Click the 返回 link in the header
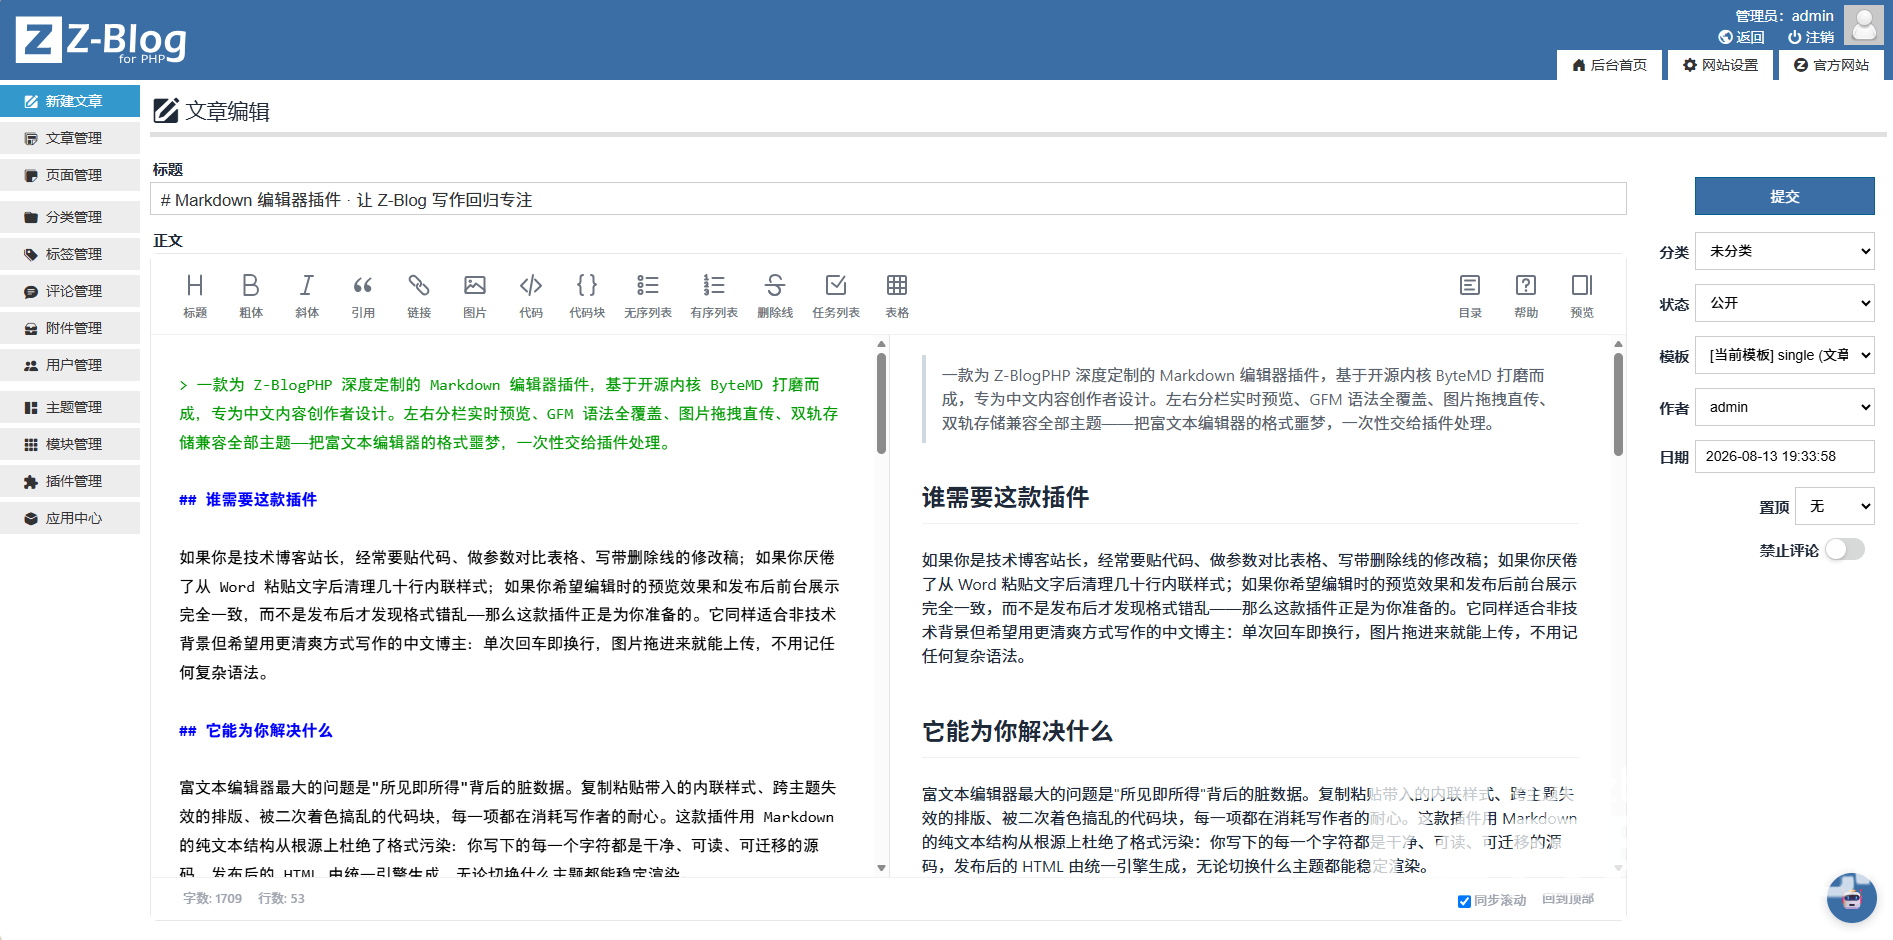Viewport: 1893px width, 940px height. pyautogui.click(x=1741, y=37)
